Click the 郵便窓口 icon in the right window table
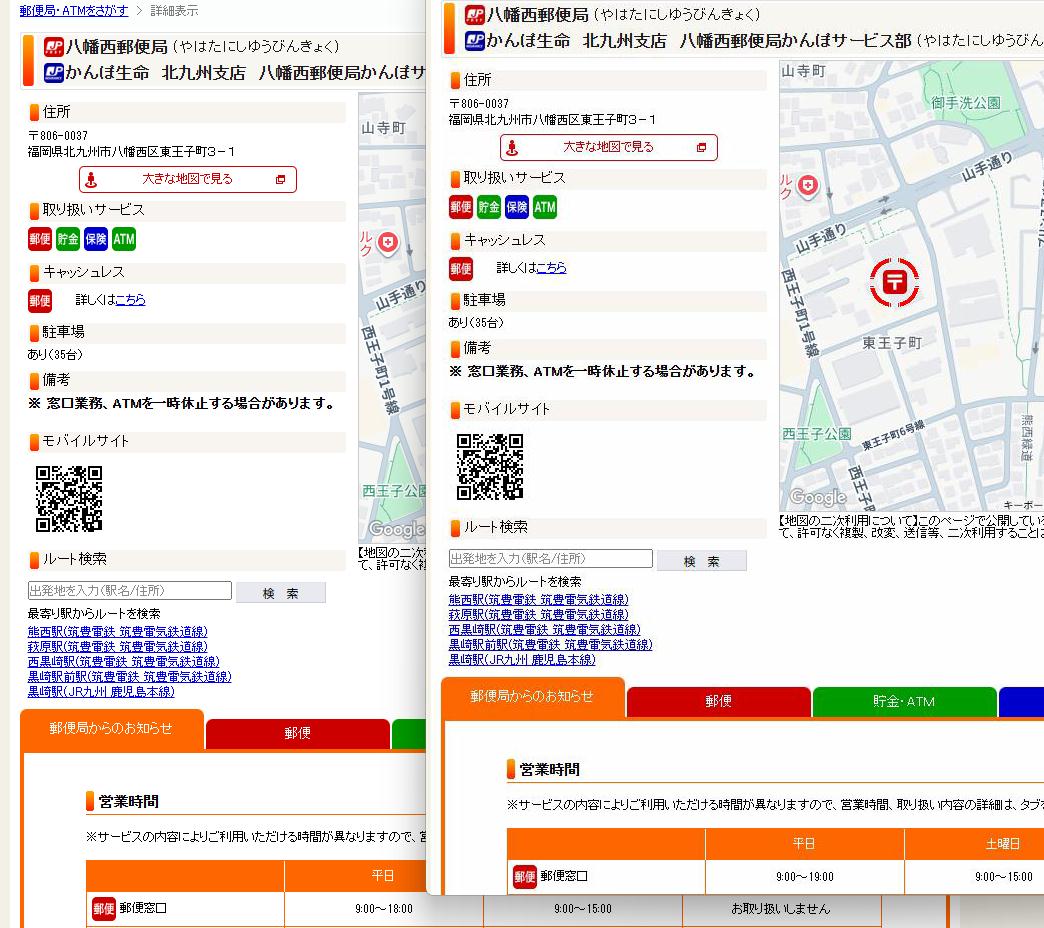Image resolution: width=1044 pixels, height=928 pixels. pos(525,877)
